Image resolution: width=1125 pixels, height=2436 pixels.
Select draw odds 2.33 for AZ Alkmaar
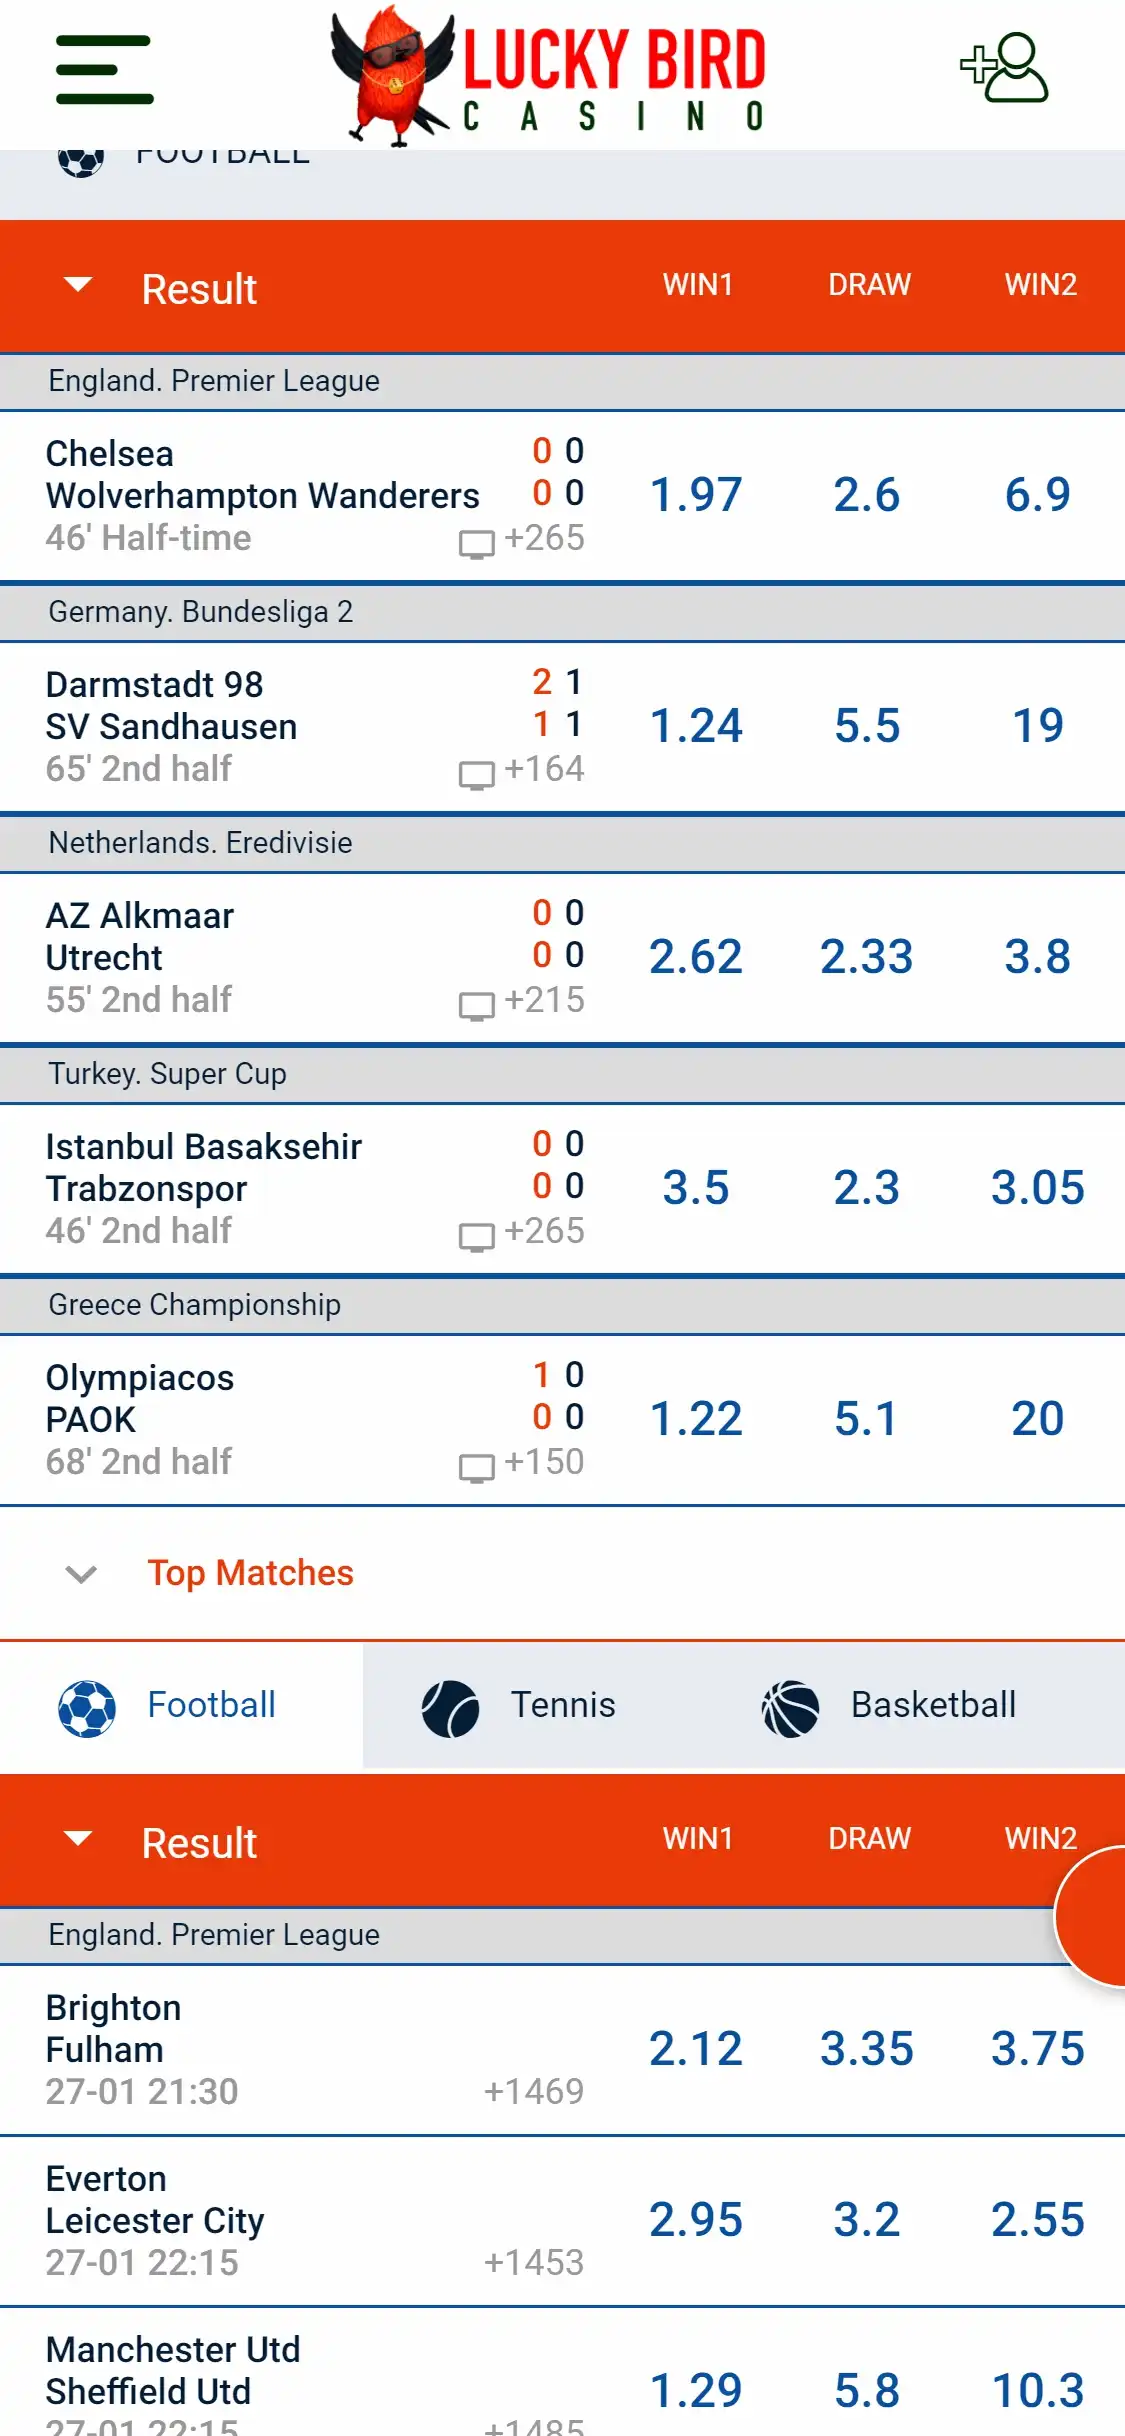click(x=866, y=957)
